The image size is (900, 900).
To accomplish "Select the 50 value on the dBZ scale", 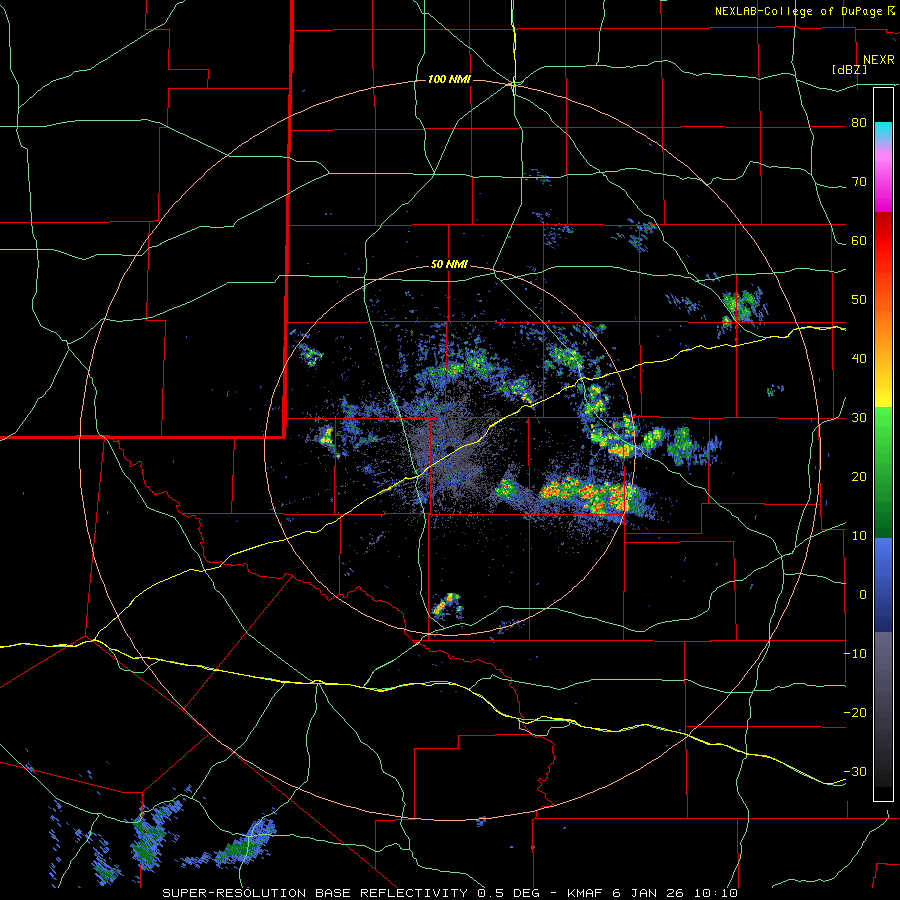I will (859, 300).
